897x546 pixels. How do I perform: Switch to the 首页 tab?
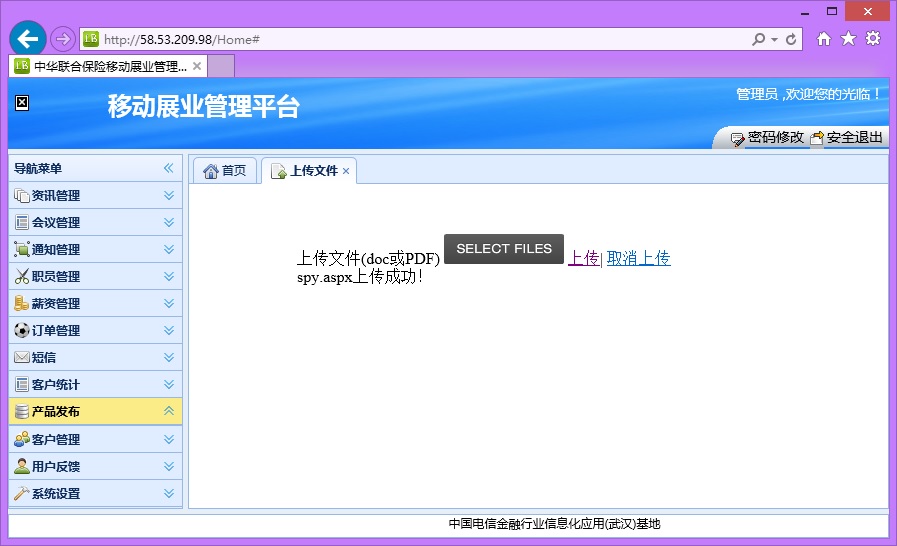[225, 171]
